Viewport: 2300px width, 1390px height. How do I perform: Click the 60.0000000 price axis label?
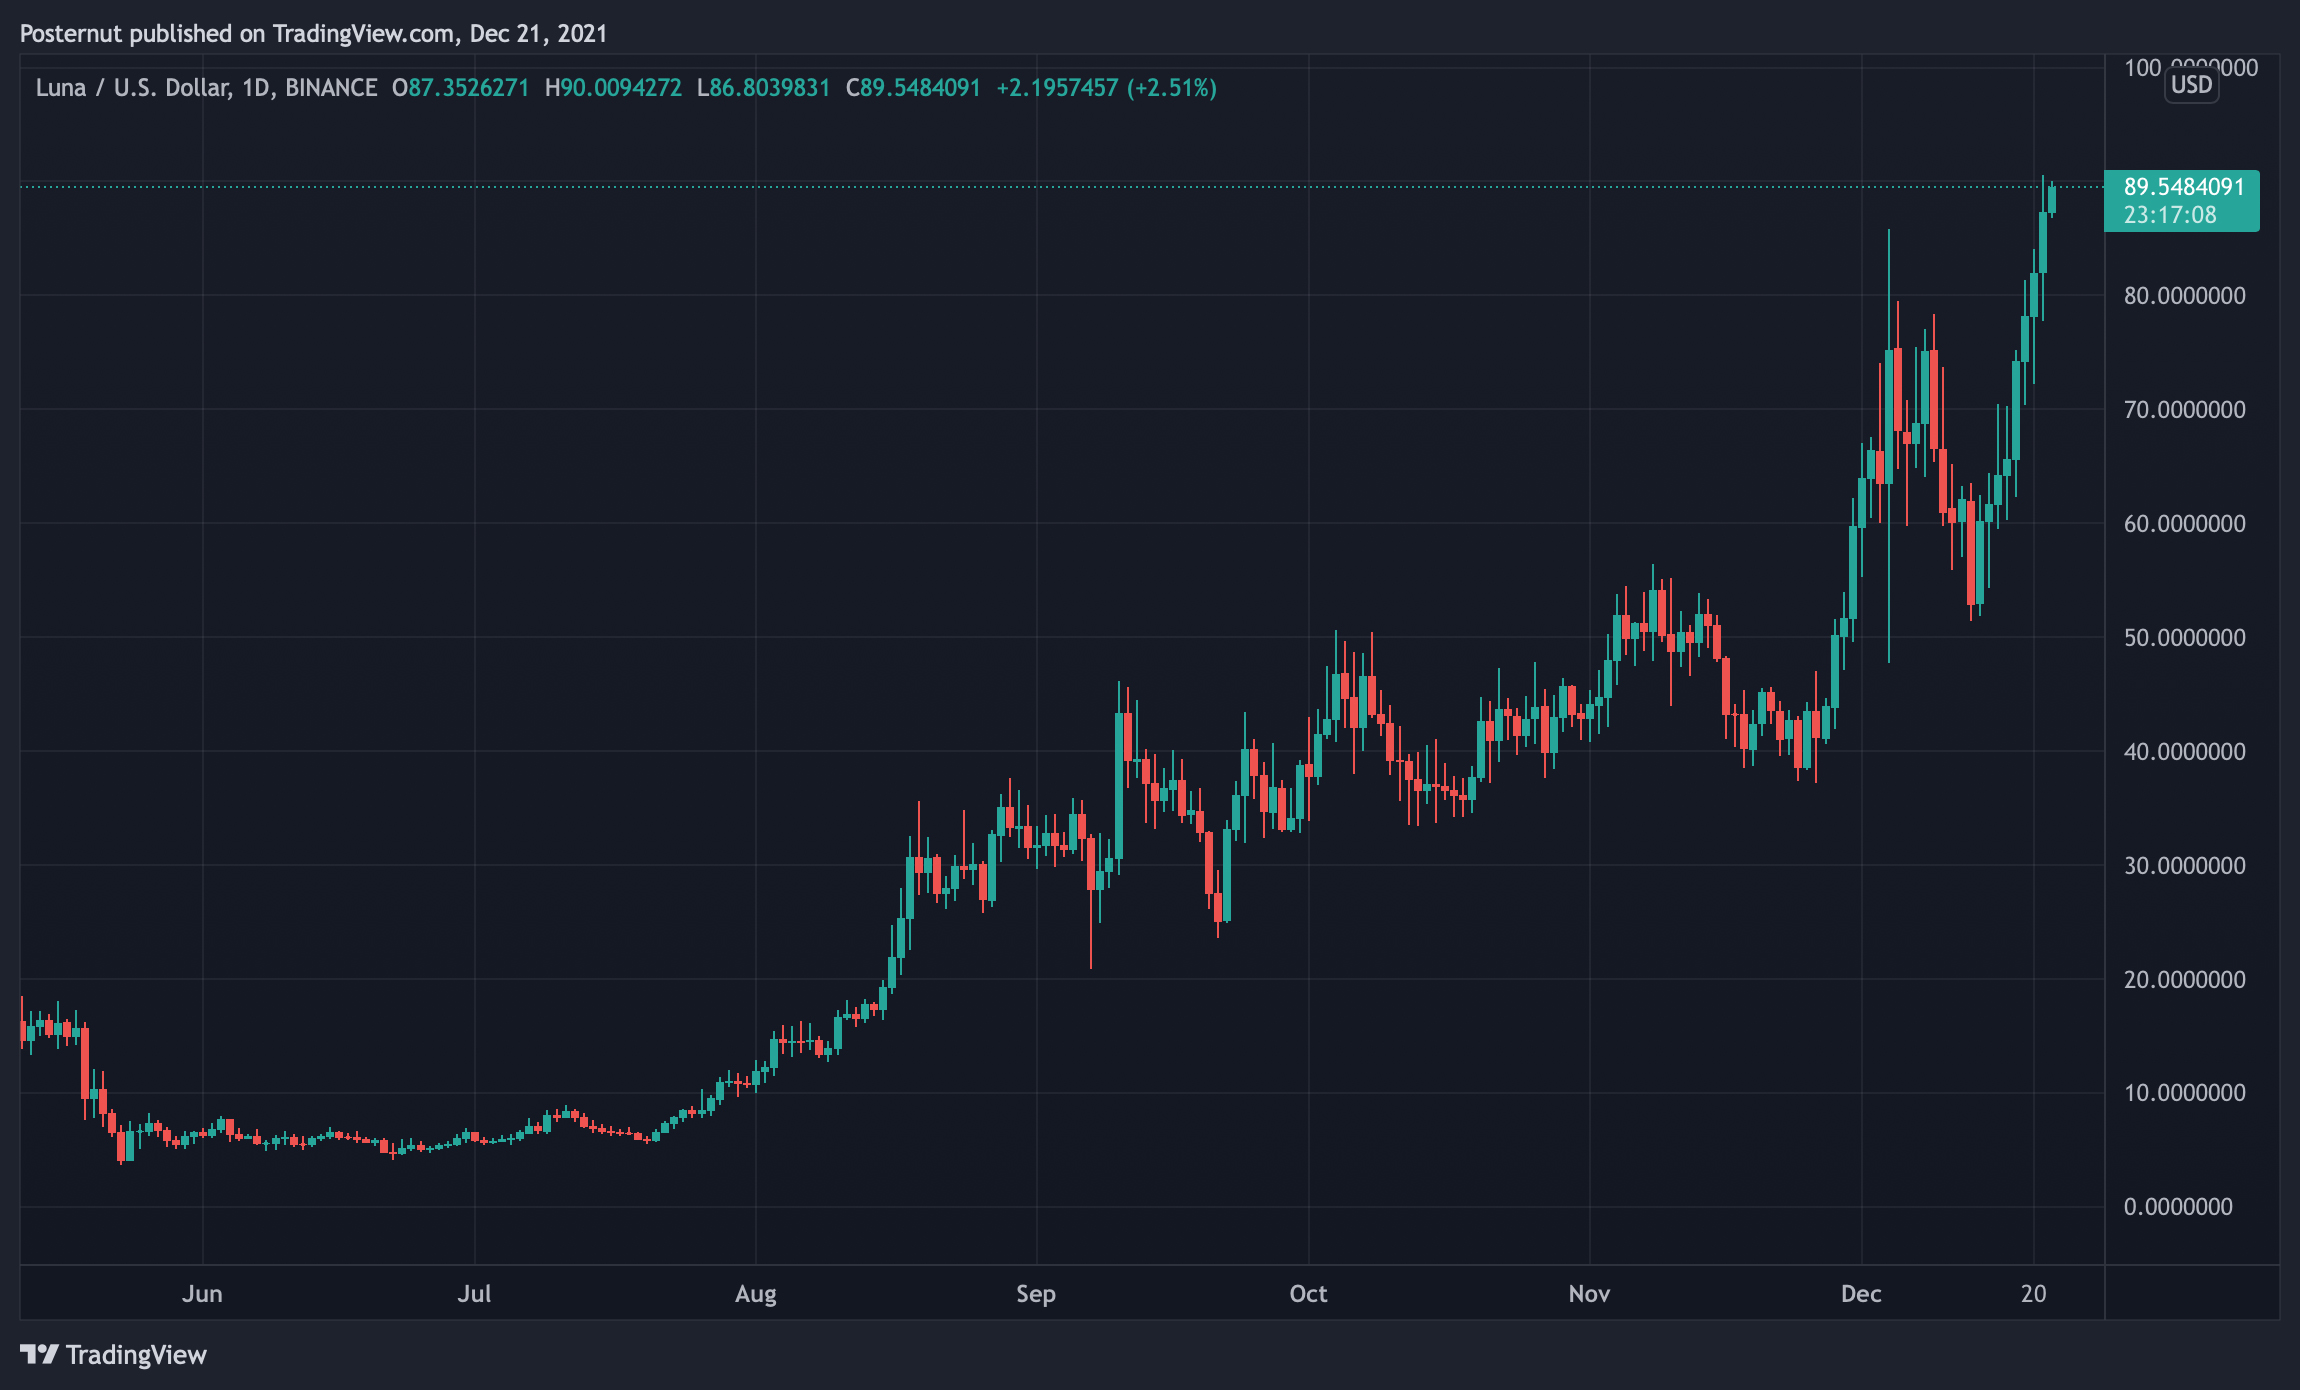click(2184, 524)
